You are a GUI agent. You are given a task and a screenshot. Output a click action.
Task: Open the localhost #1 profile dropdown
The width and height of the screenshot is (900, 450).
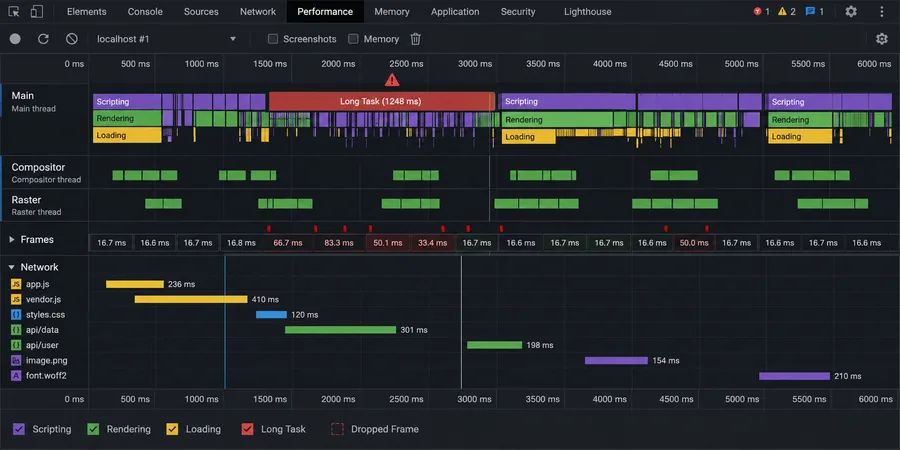pos(166,39)
